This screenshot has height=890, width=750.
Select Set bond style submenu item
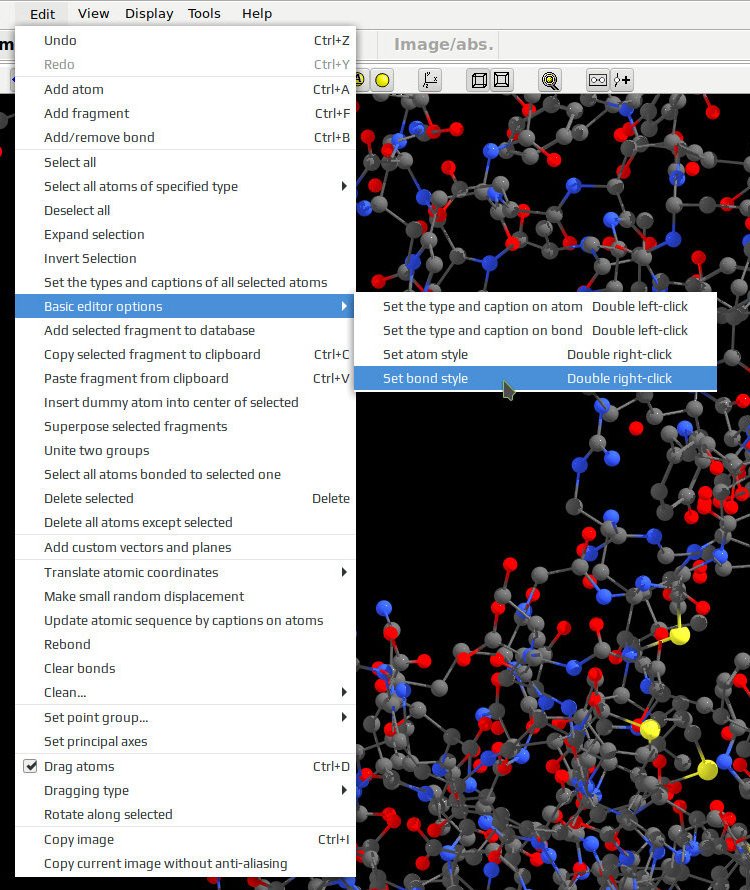tap(535, 378)
